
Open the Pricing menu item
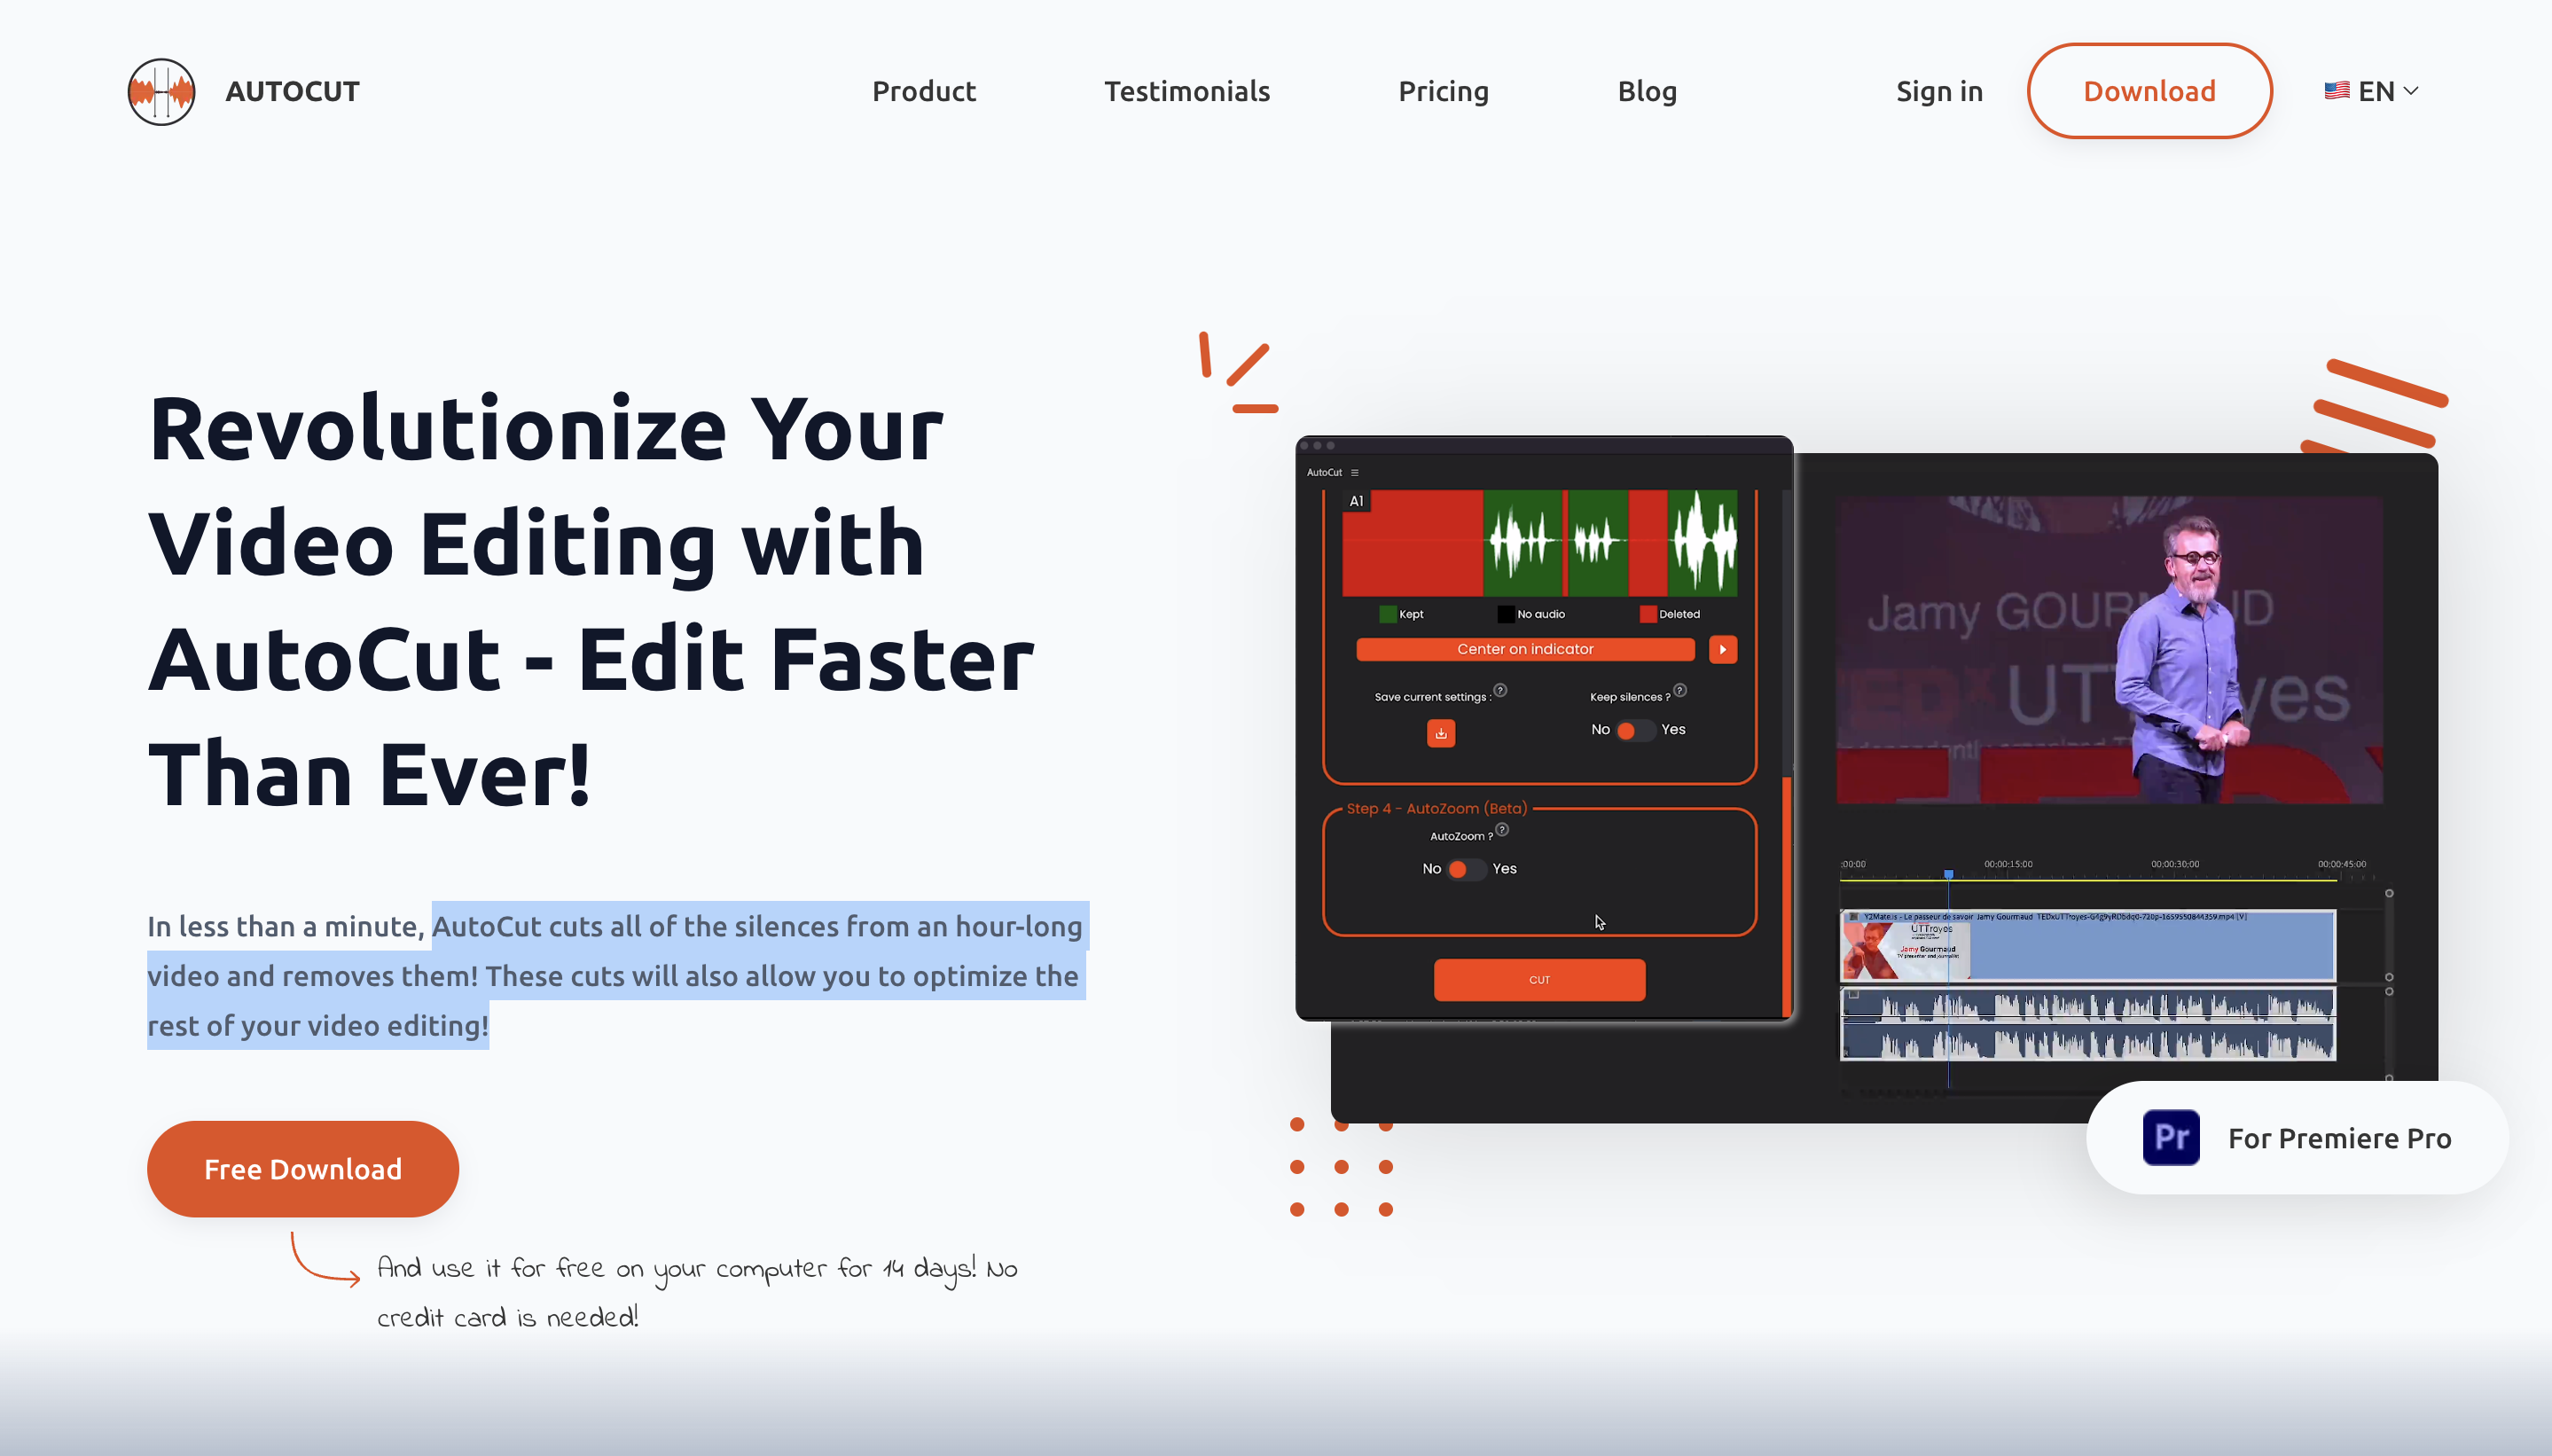pyautogui.click(x=1443, y=90)
